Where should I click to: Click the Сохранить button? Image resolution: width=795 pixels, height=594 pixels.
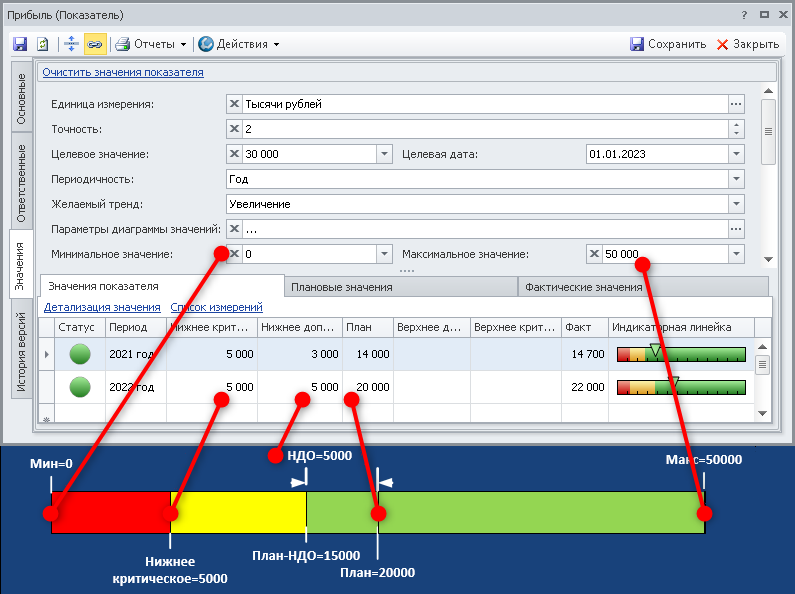pos(668,44)
